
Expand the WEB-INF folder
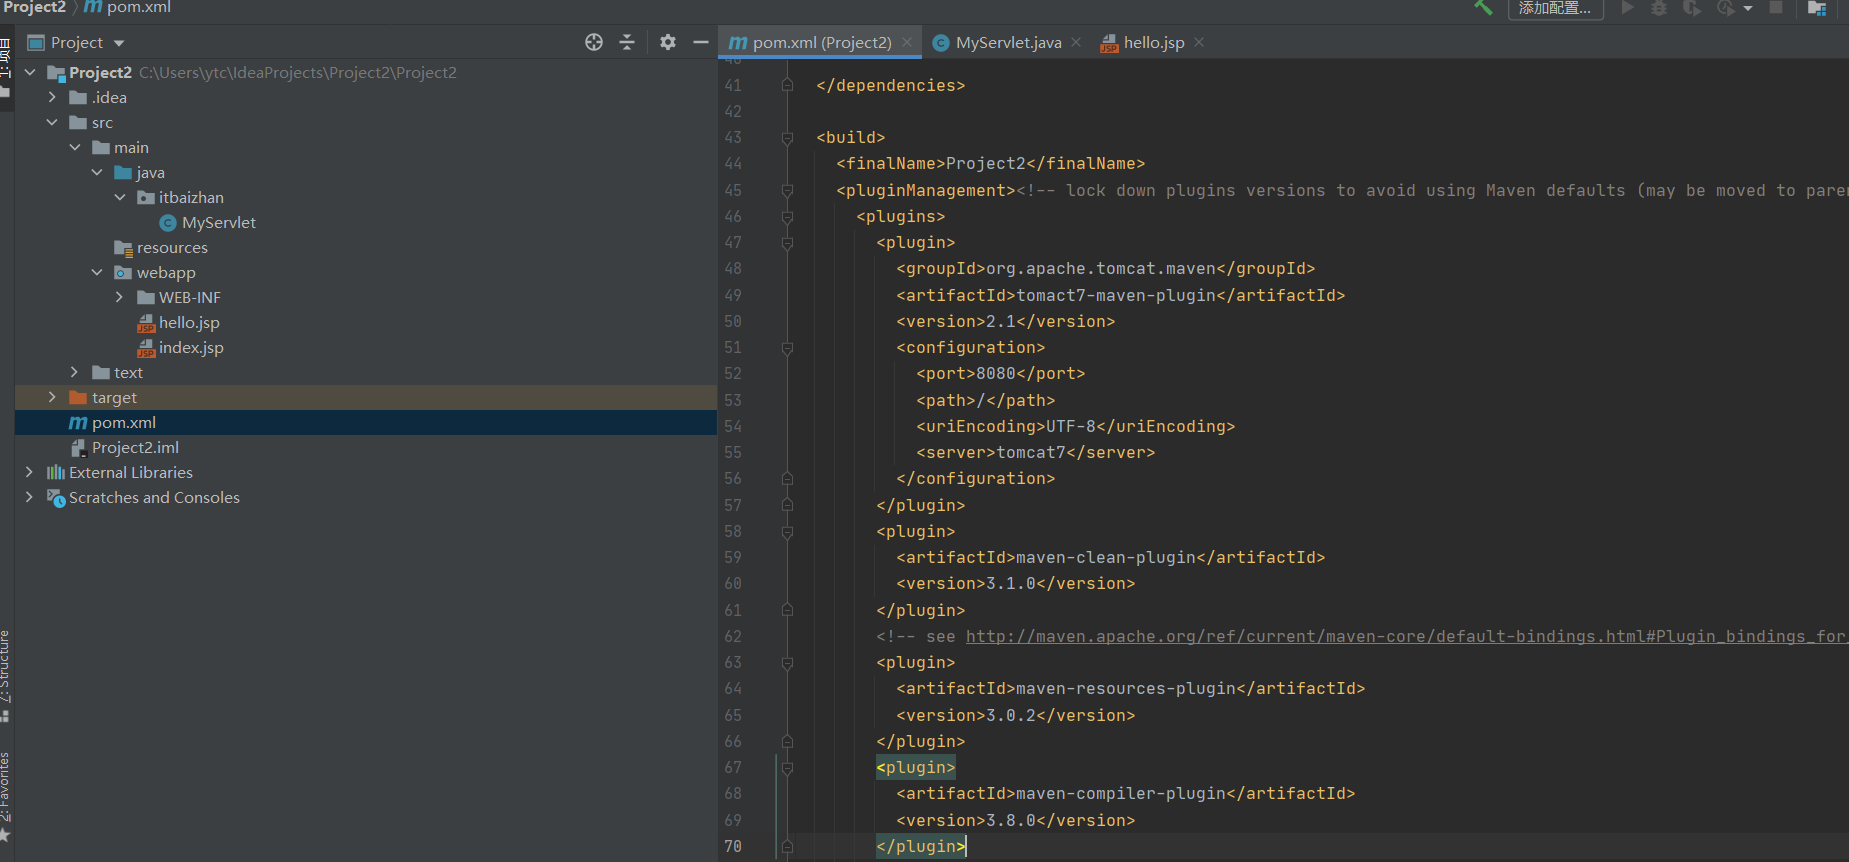point(120,297)
